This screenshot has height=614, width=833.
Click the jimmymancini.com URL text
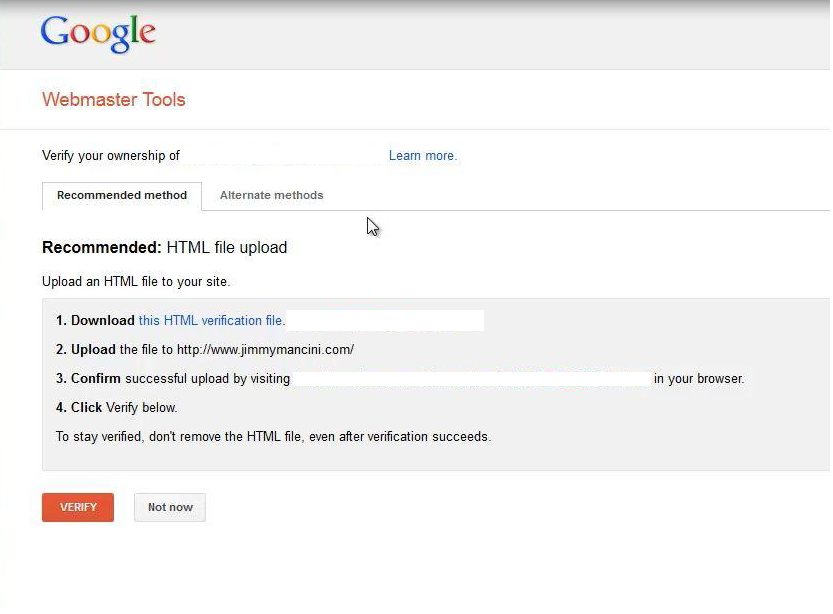(x=265, y=350)
